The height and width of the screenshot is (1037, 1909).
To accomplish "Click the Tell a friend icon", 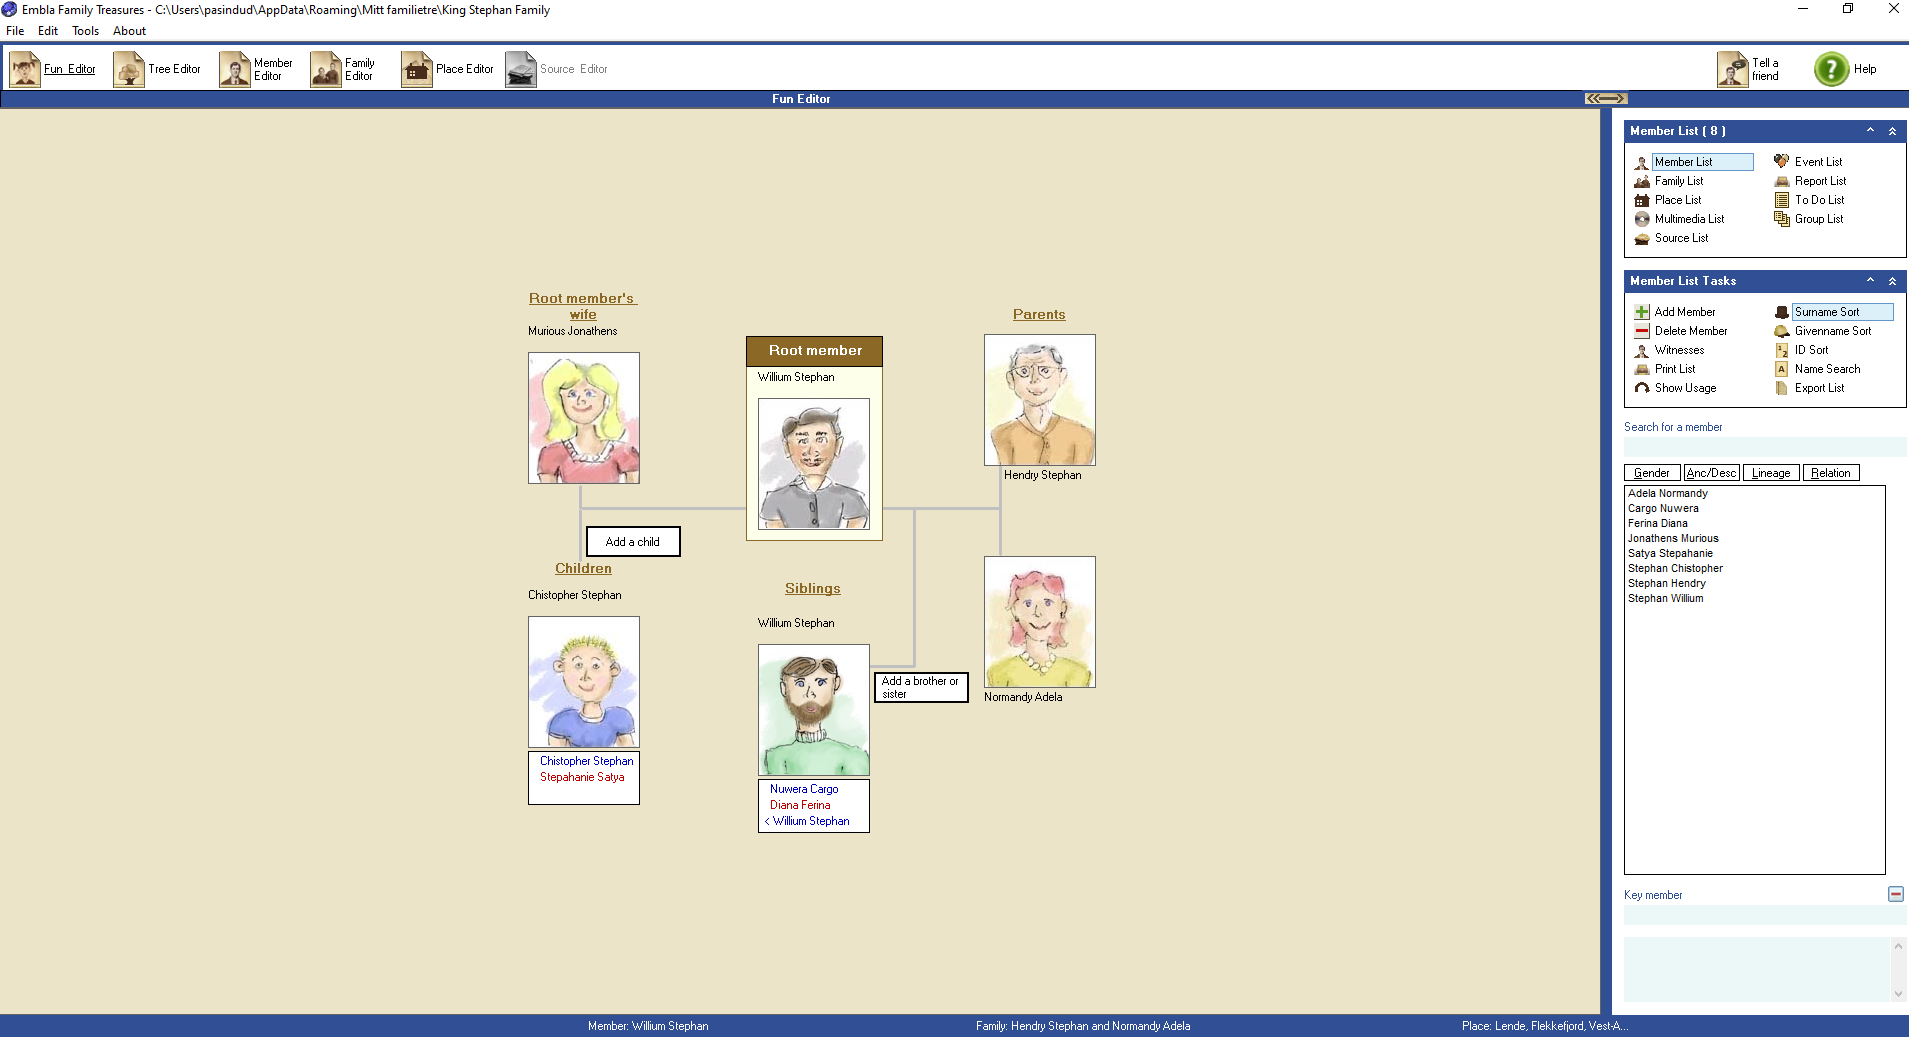I will pyautogui.click(x=1732, y=69).
